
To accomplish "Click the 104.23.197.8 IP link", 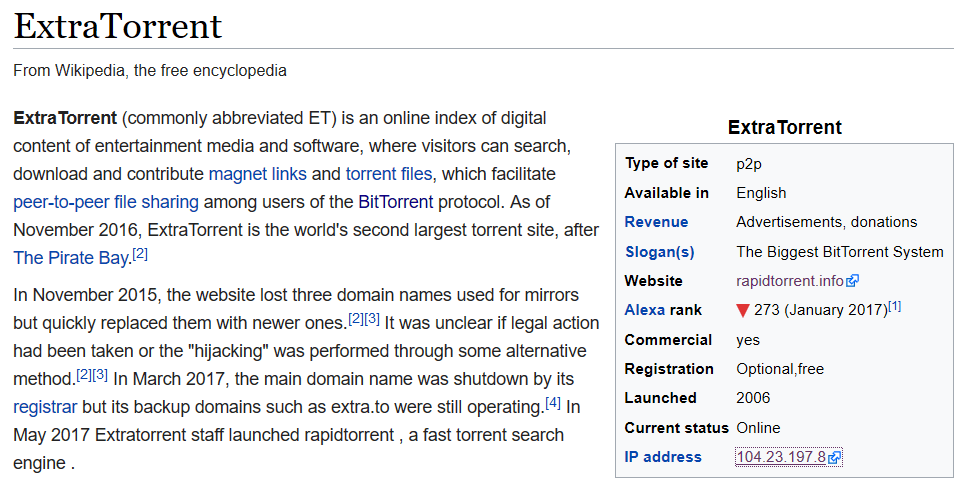I will click(x=781, y=457).
